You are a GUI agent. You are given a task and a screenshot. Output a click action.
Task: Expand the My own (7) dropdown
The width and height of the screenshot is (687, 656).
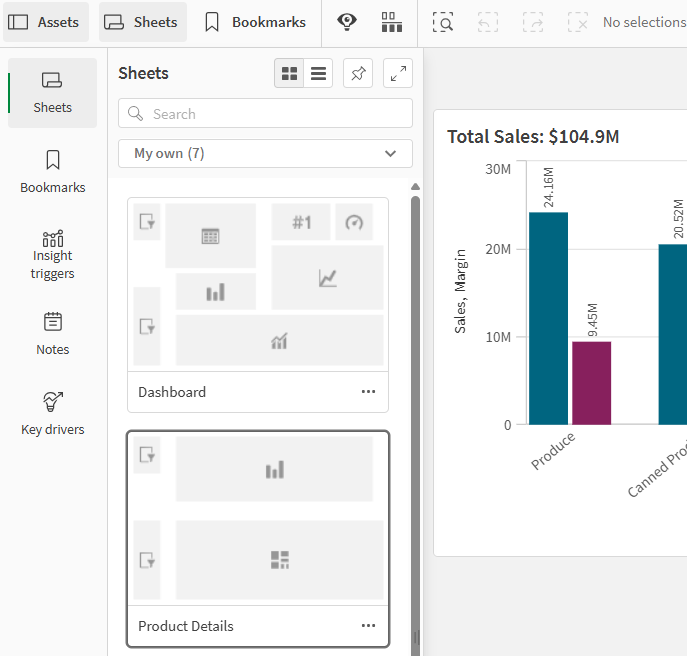(x=265, y=153)
